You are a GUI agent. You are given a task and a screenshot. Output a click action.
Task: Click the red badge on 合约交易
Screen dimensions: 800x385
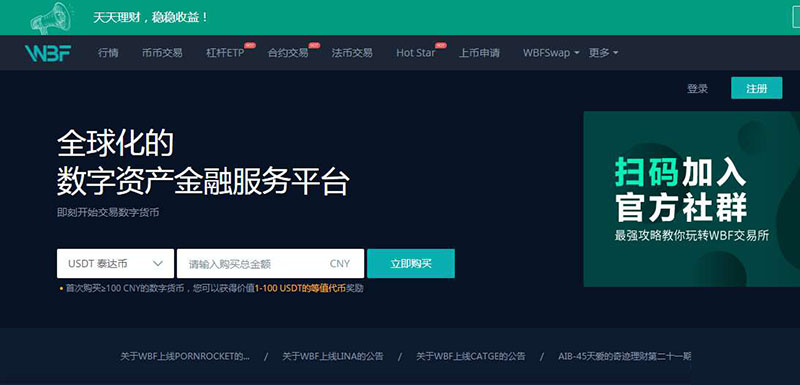(314, 45)
